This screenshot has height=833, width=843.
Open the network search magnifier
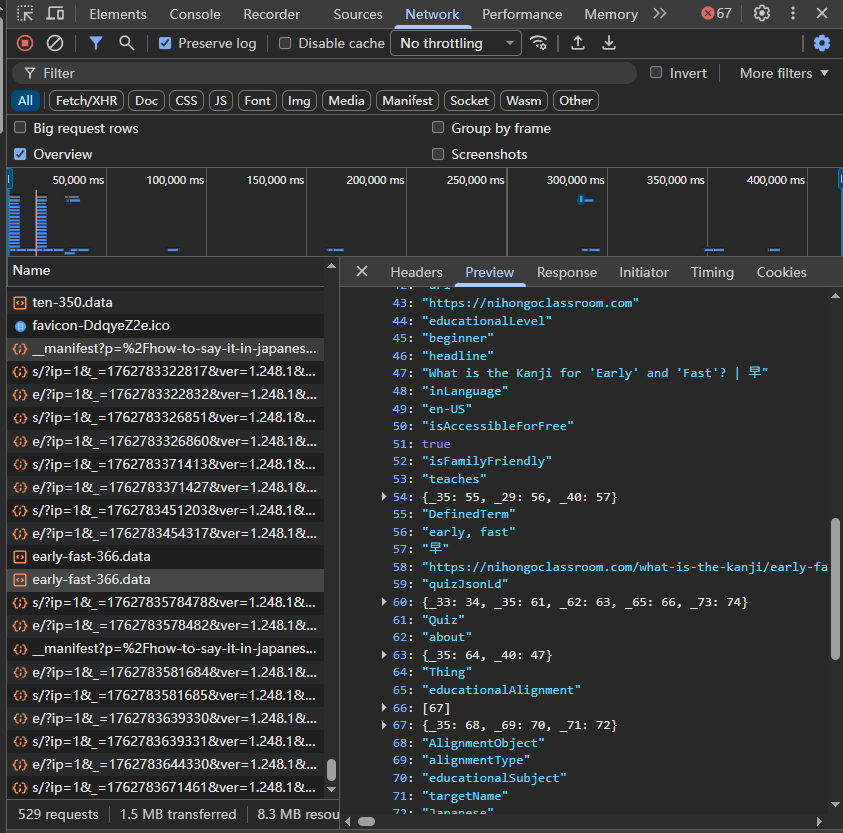coord(127,43)
